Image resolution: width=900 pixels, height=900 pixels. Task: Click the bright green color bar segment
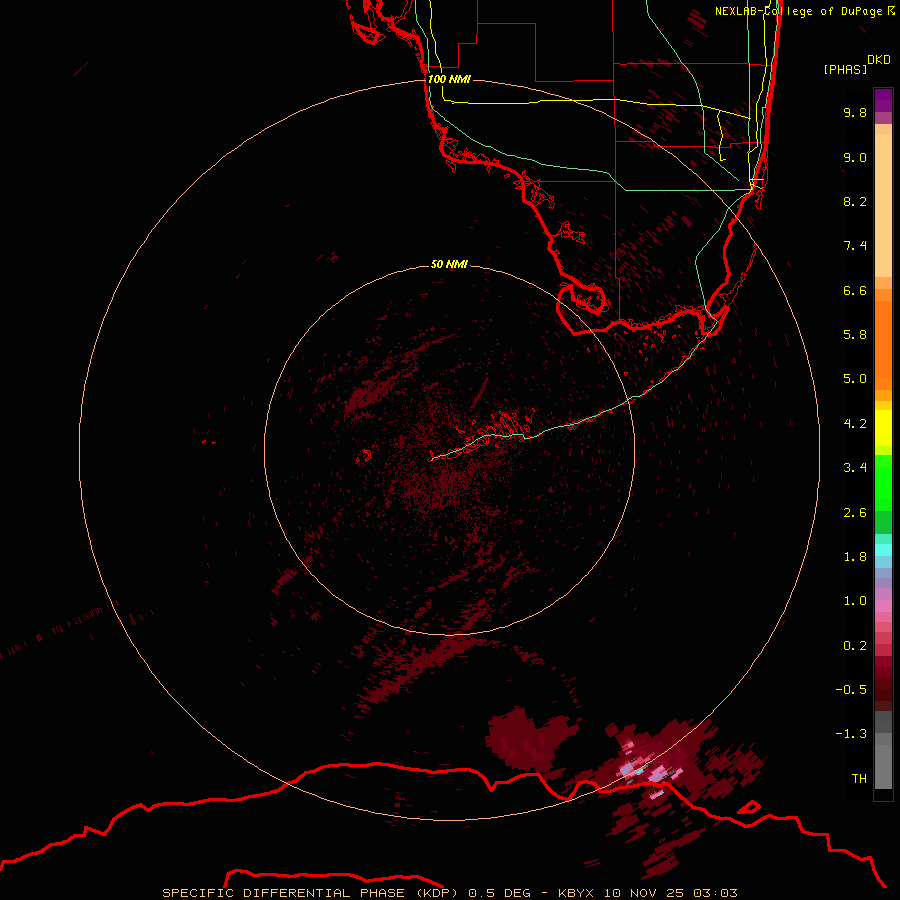[x=883, y=482]
